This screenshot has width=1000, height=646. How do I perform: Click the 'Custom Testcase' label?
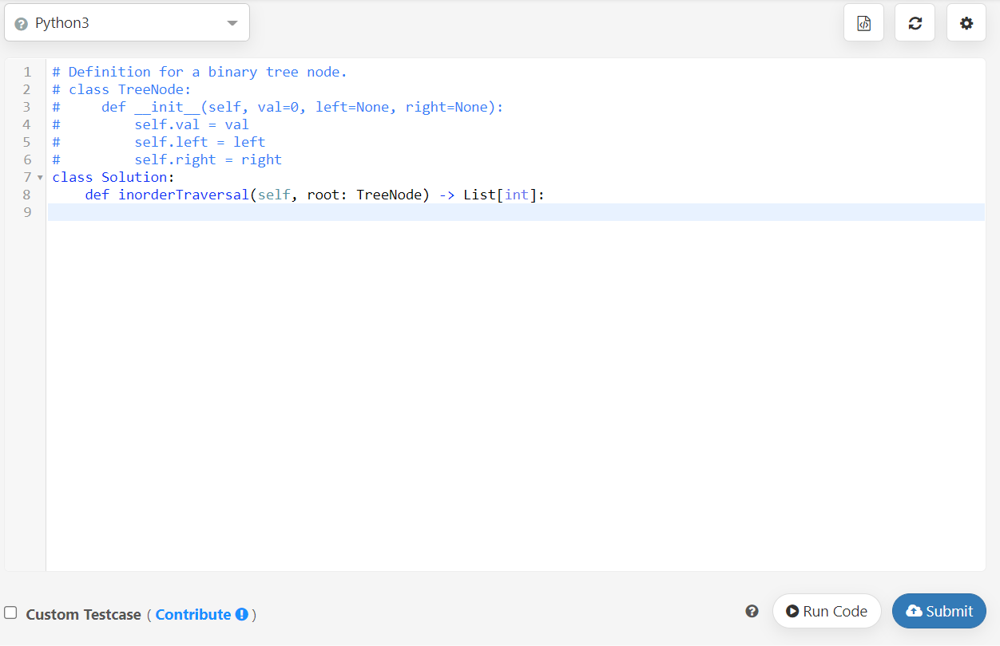[84, 614]
